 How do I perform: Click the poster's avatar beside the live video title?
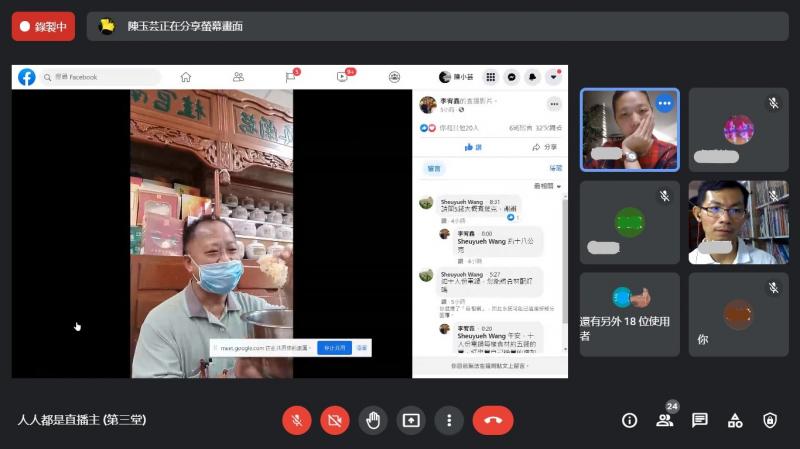pos(428,105)
